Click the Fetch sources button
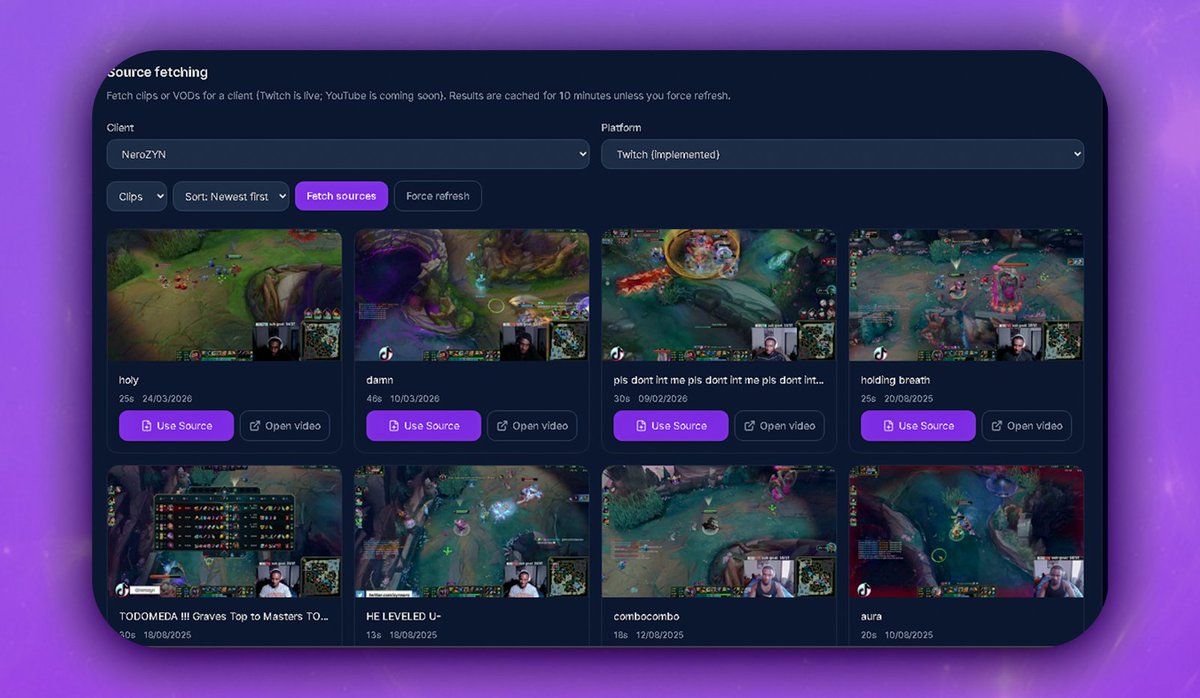The width and height of the screenshot is (1200, 698). (x=341, y=196)
